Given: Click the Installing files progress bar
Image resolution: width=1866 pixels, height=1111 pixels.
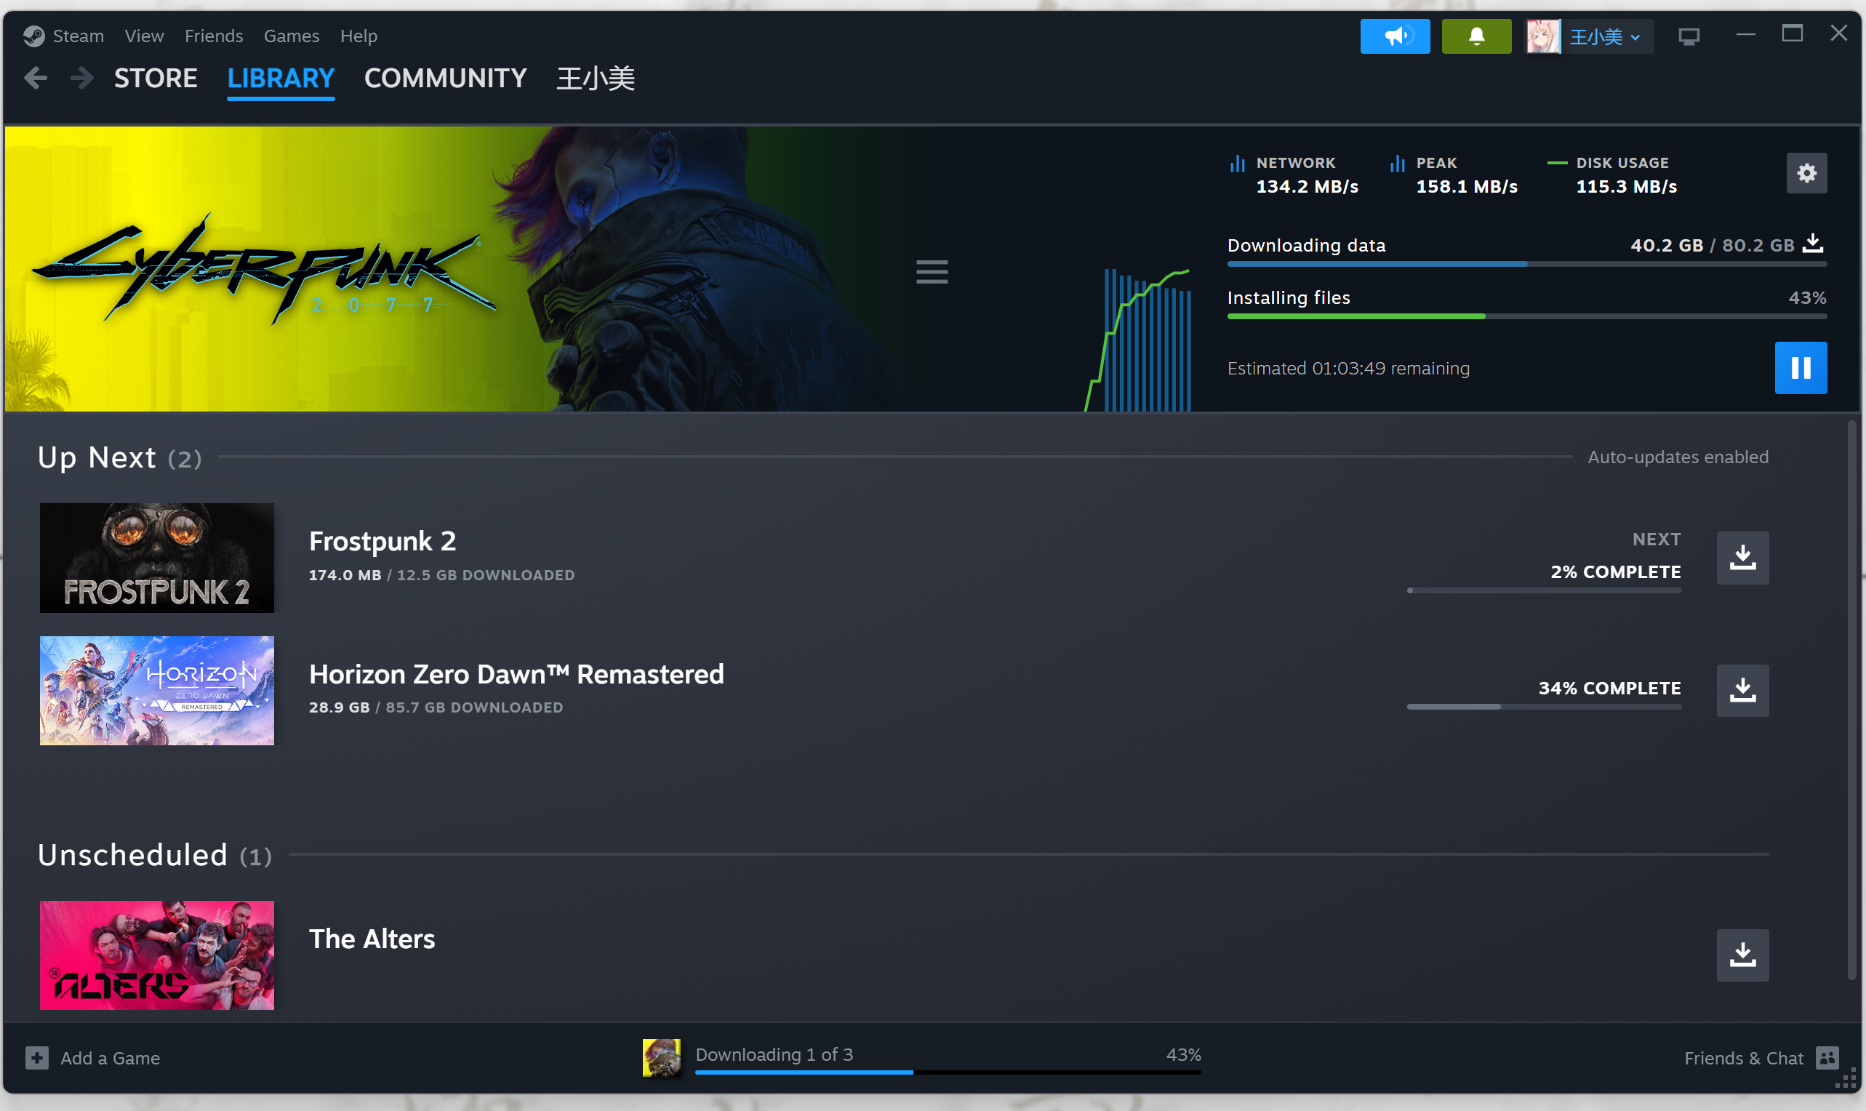Looking at the screenshot, I should [1527, 316].
